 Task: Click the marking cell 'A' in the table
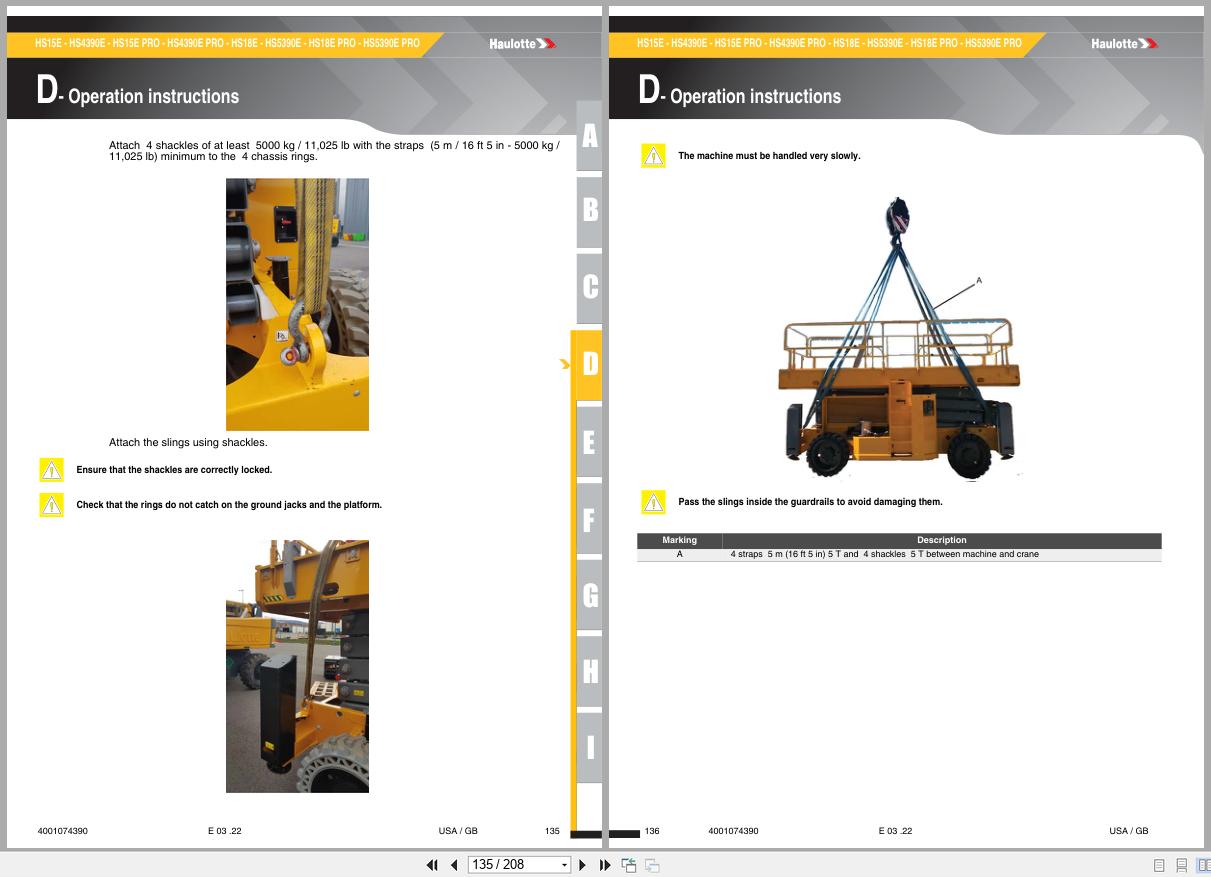680,554
